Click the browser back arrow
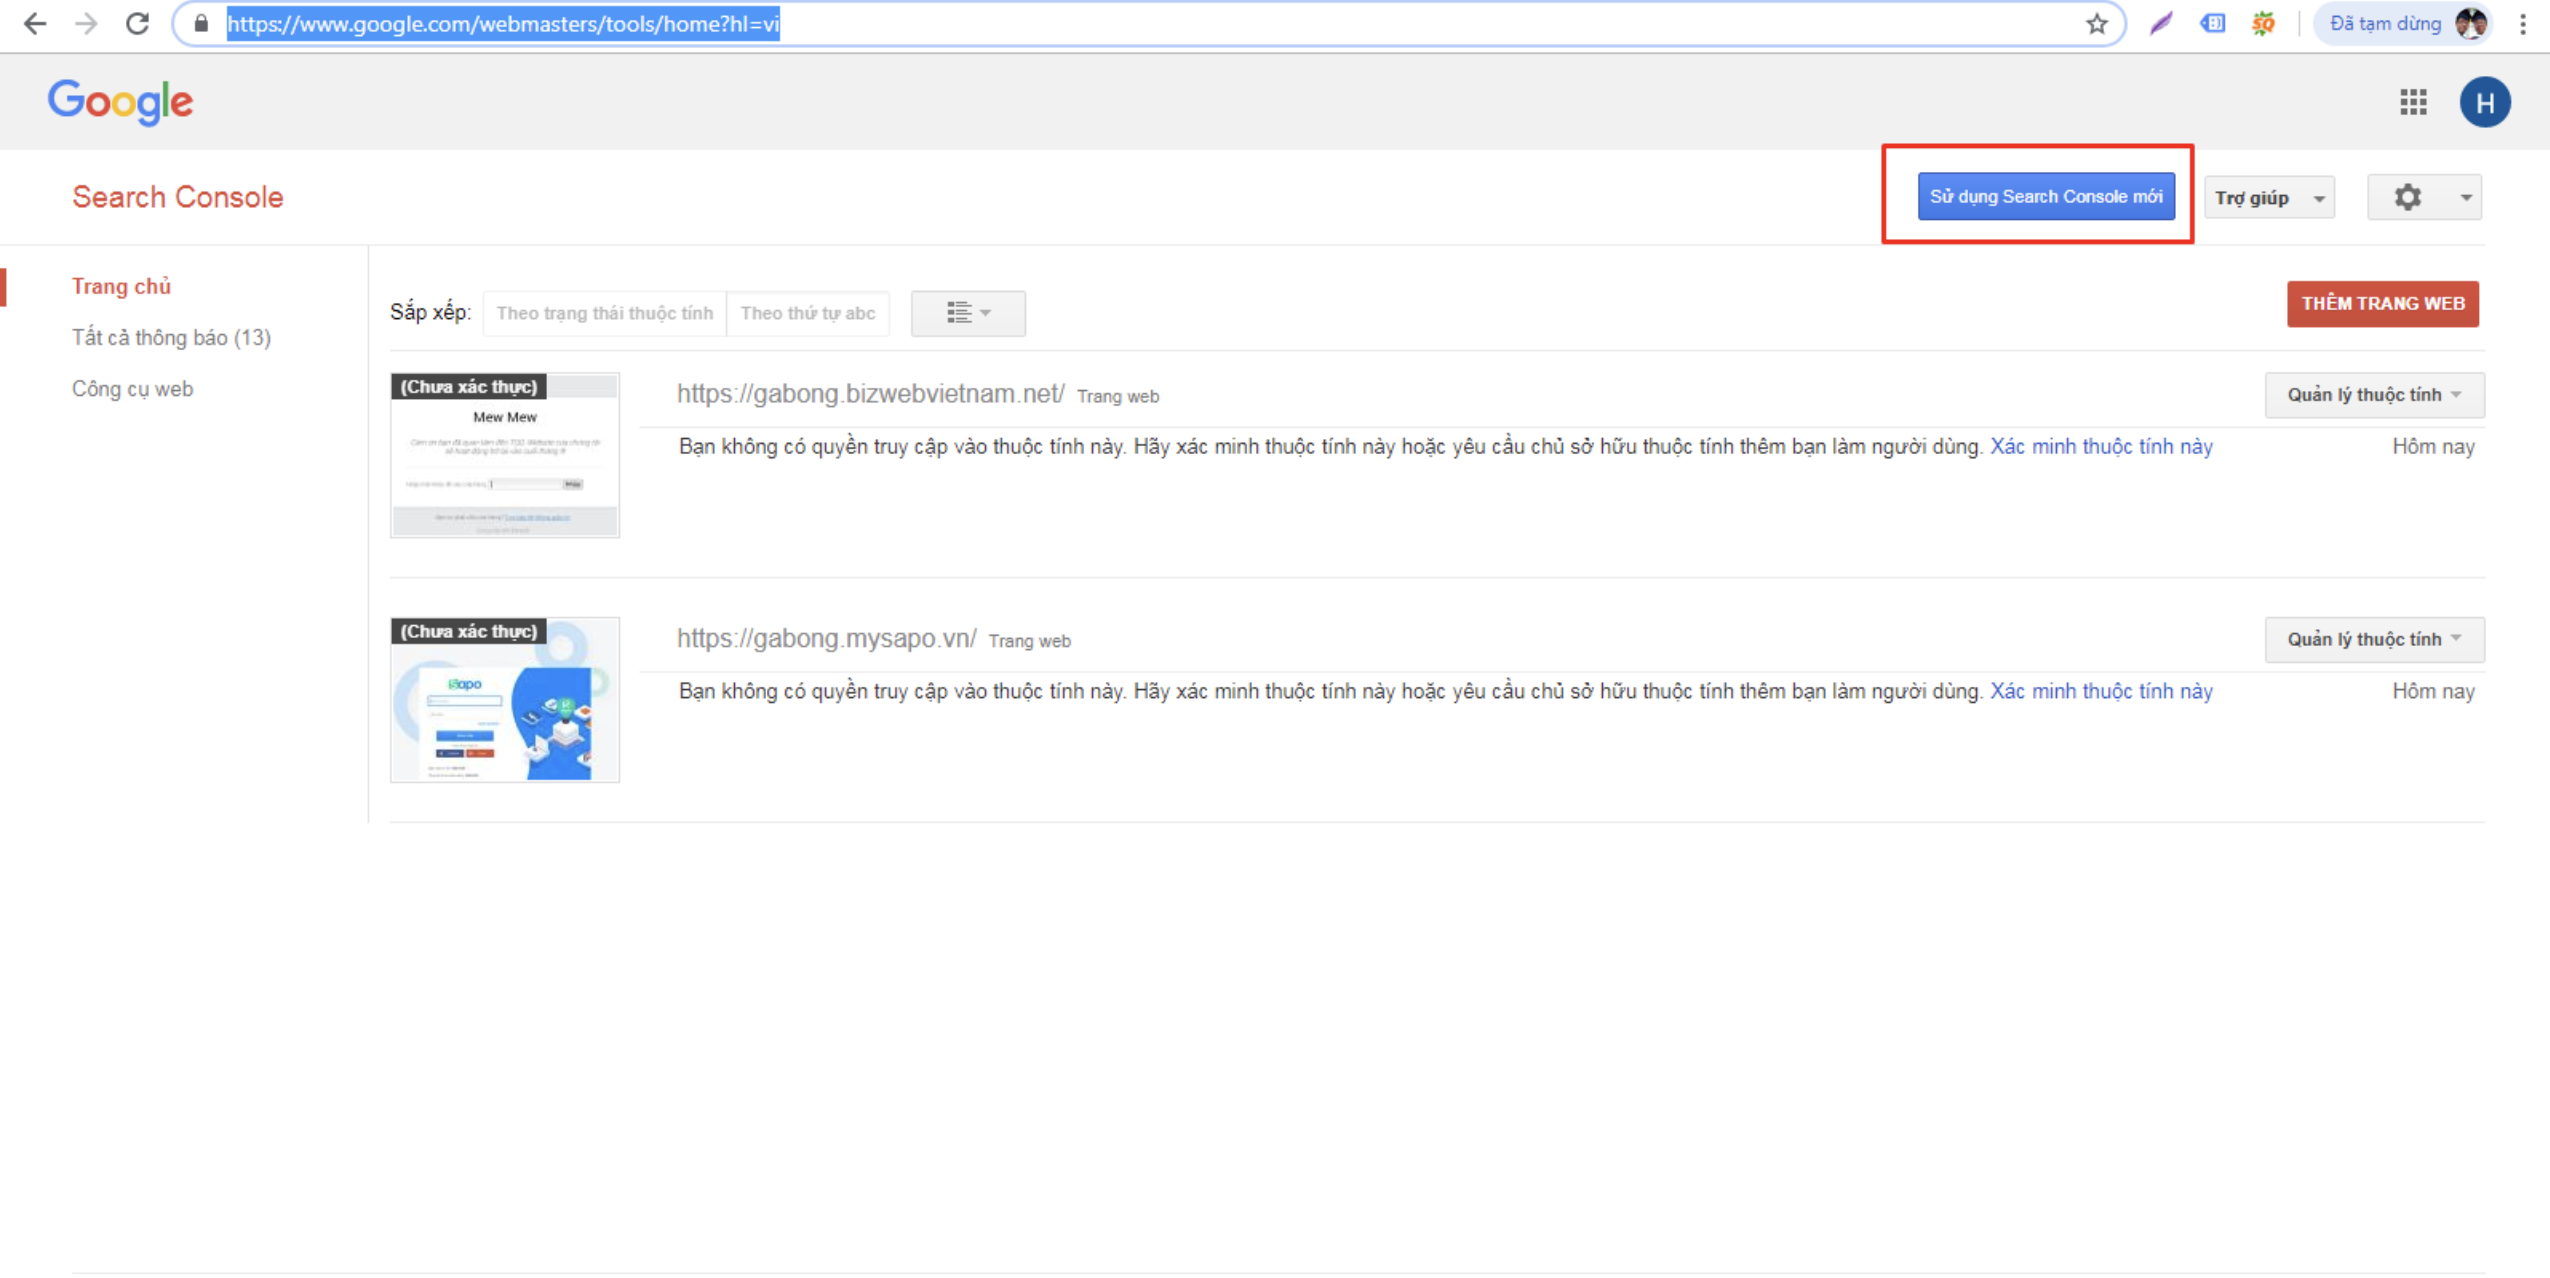2550x1278 pixels. tap(35, 24)
